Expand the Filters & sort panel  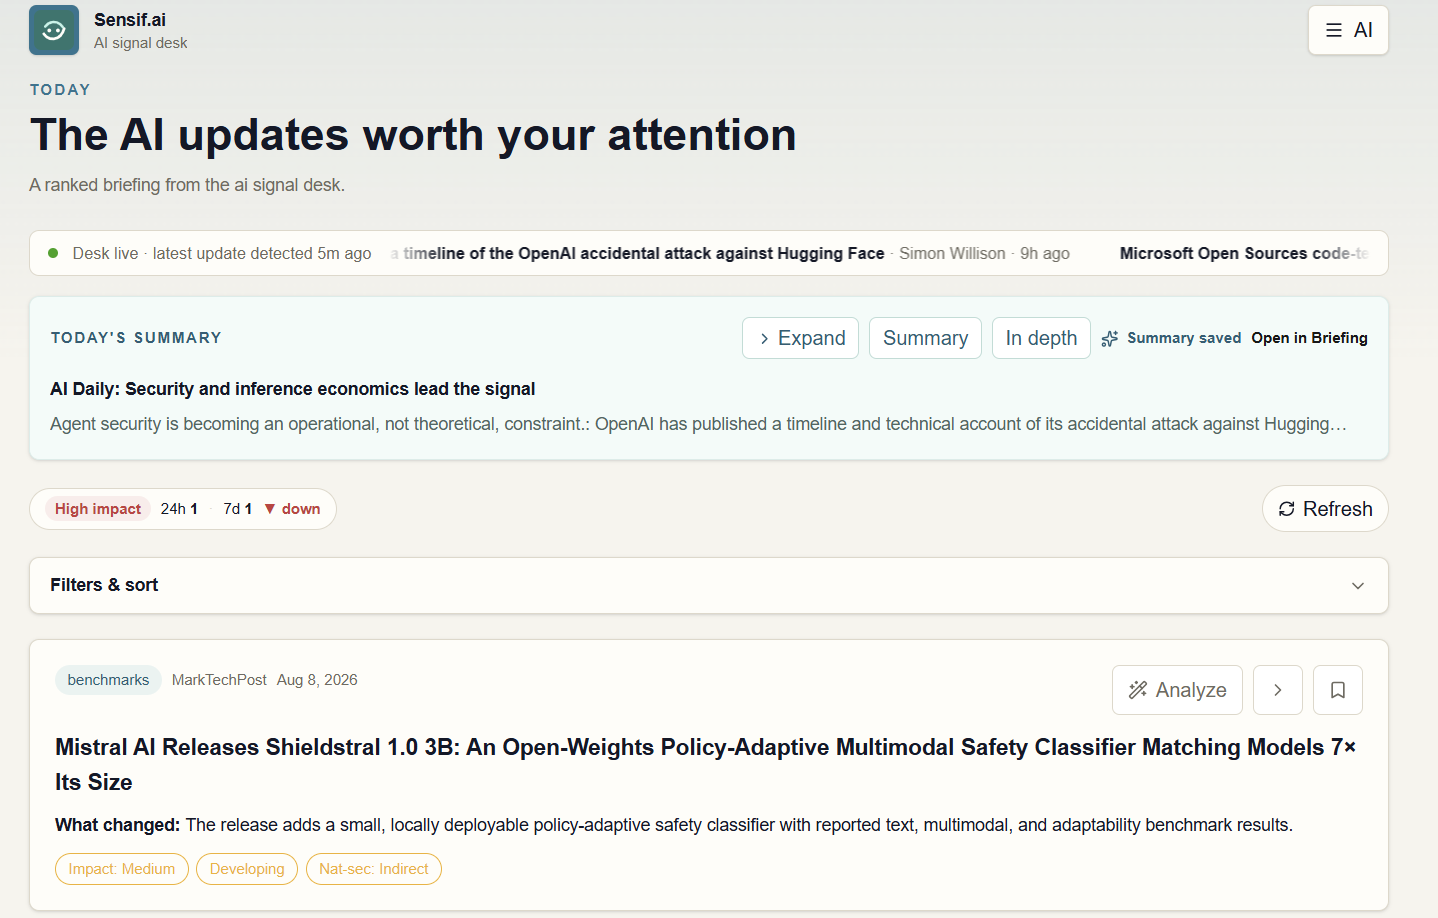(x=709, y=585)
